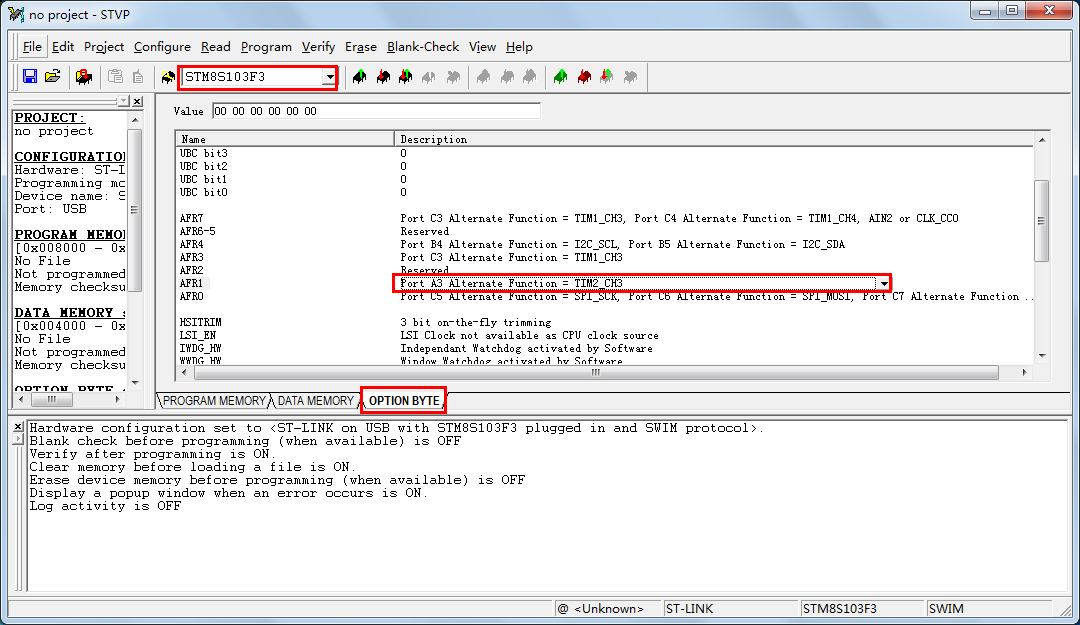Open the Edit menu
The height and width of the screenshot is (625, 1080).
[x=63, y=47]
